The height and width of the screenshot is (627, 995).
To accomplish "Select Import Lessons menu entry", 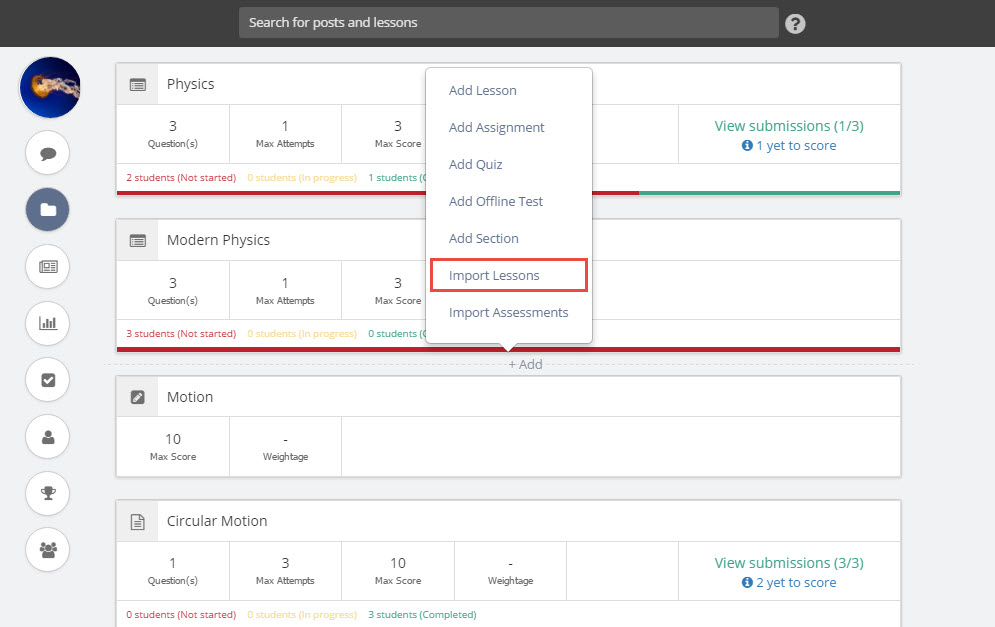I will coord(508,275).
